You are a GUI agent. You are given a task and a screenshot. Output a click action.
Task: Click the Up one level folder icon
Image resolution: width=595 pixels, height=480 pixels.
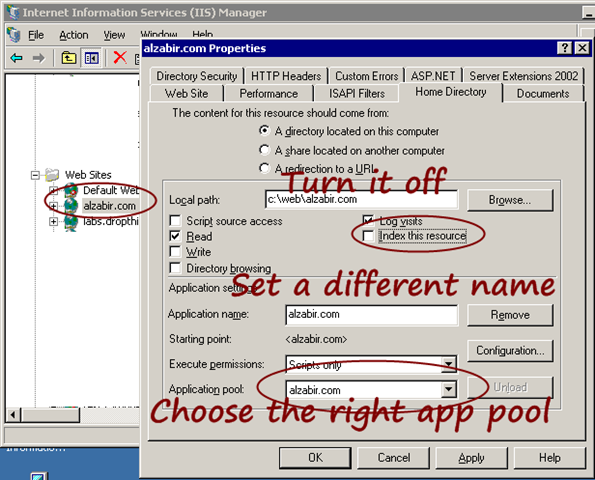coord(69,58)
